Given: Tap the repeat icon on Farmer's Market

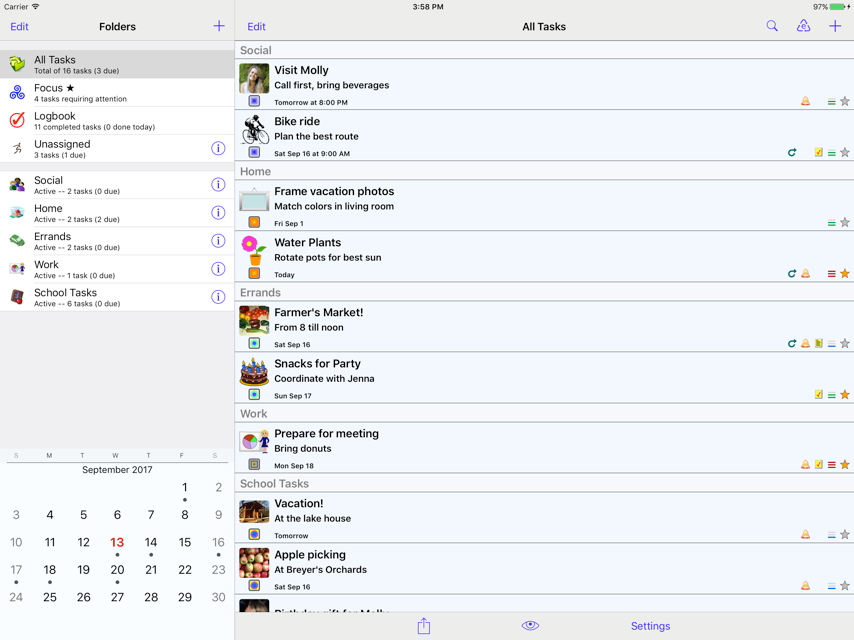Looking at the screenshot, I should click(792, 344).
